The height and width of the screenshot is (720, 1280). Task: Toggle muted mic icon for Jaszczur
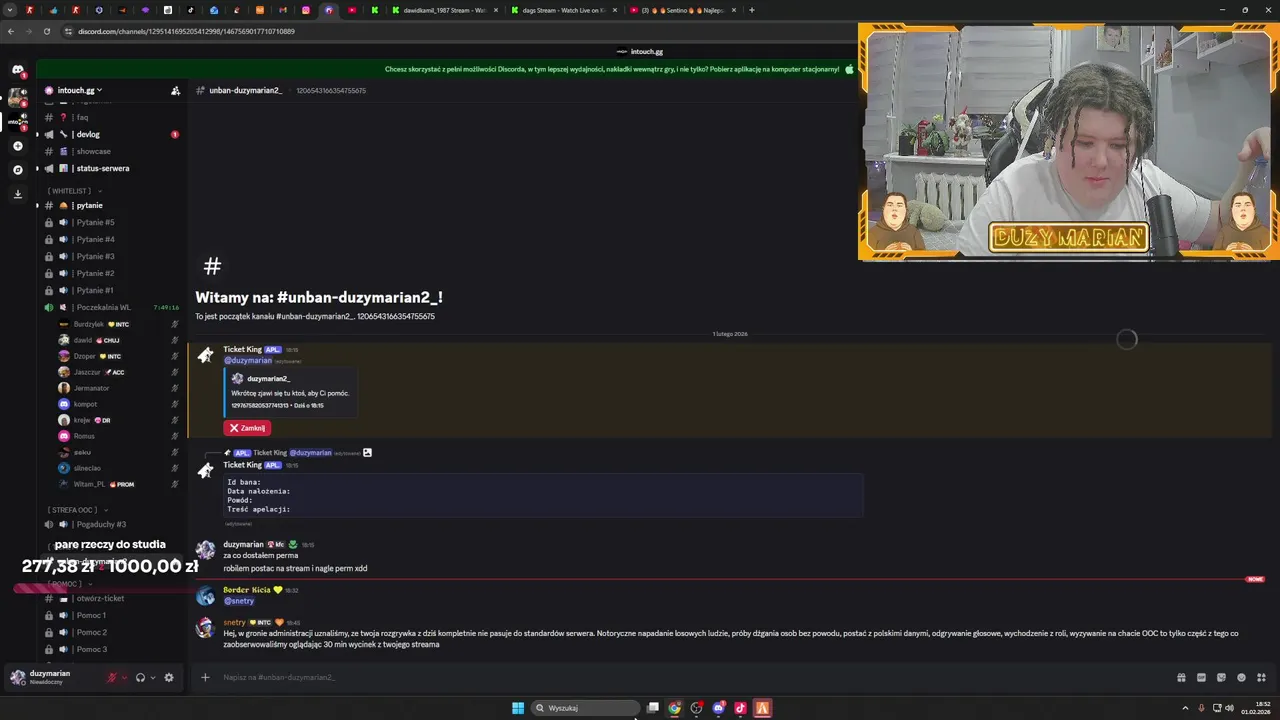pos(174,372)
